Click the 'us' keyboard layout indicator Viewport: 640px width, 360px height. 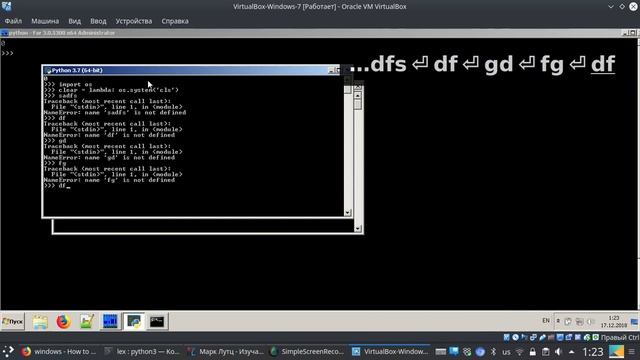click(506, 352)
